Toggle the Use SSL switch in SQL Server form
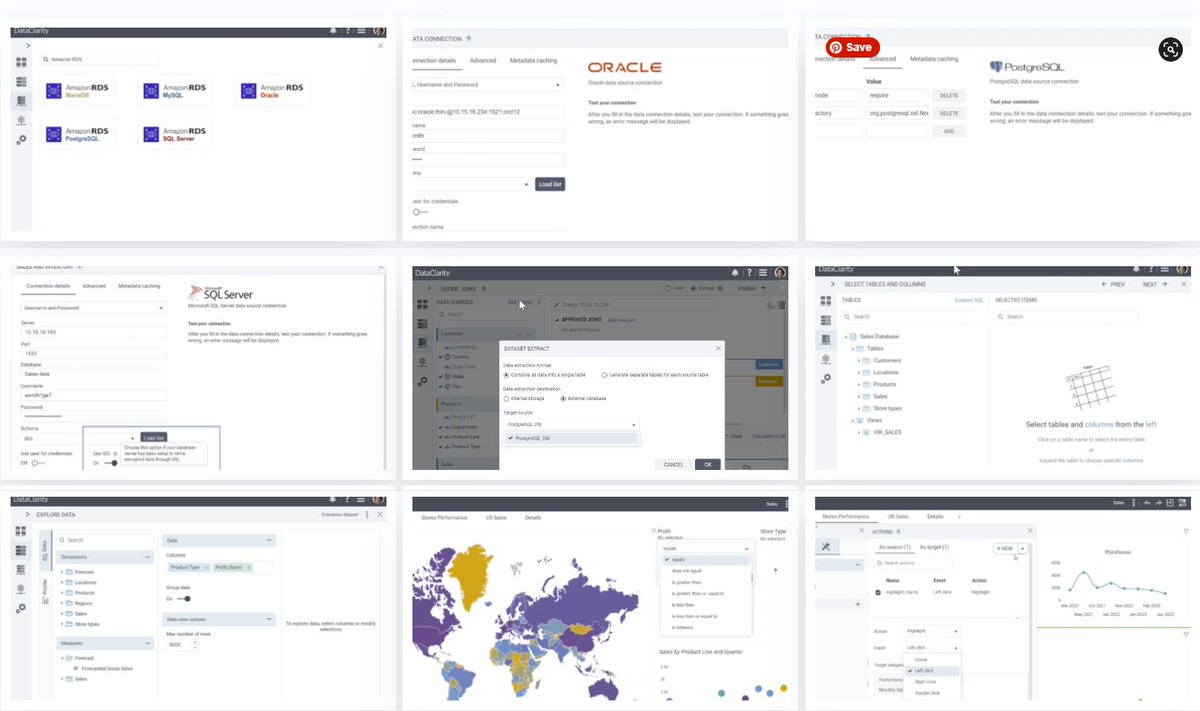1200x711 pixels. (111, 463)
